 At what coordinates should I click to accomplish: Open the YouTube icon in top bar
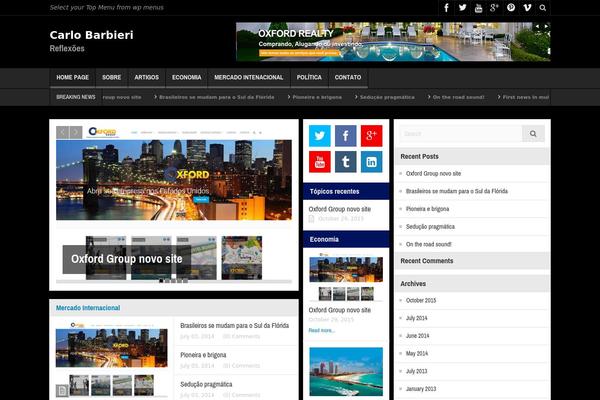pyautogui.click(x=478, y=8)
